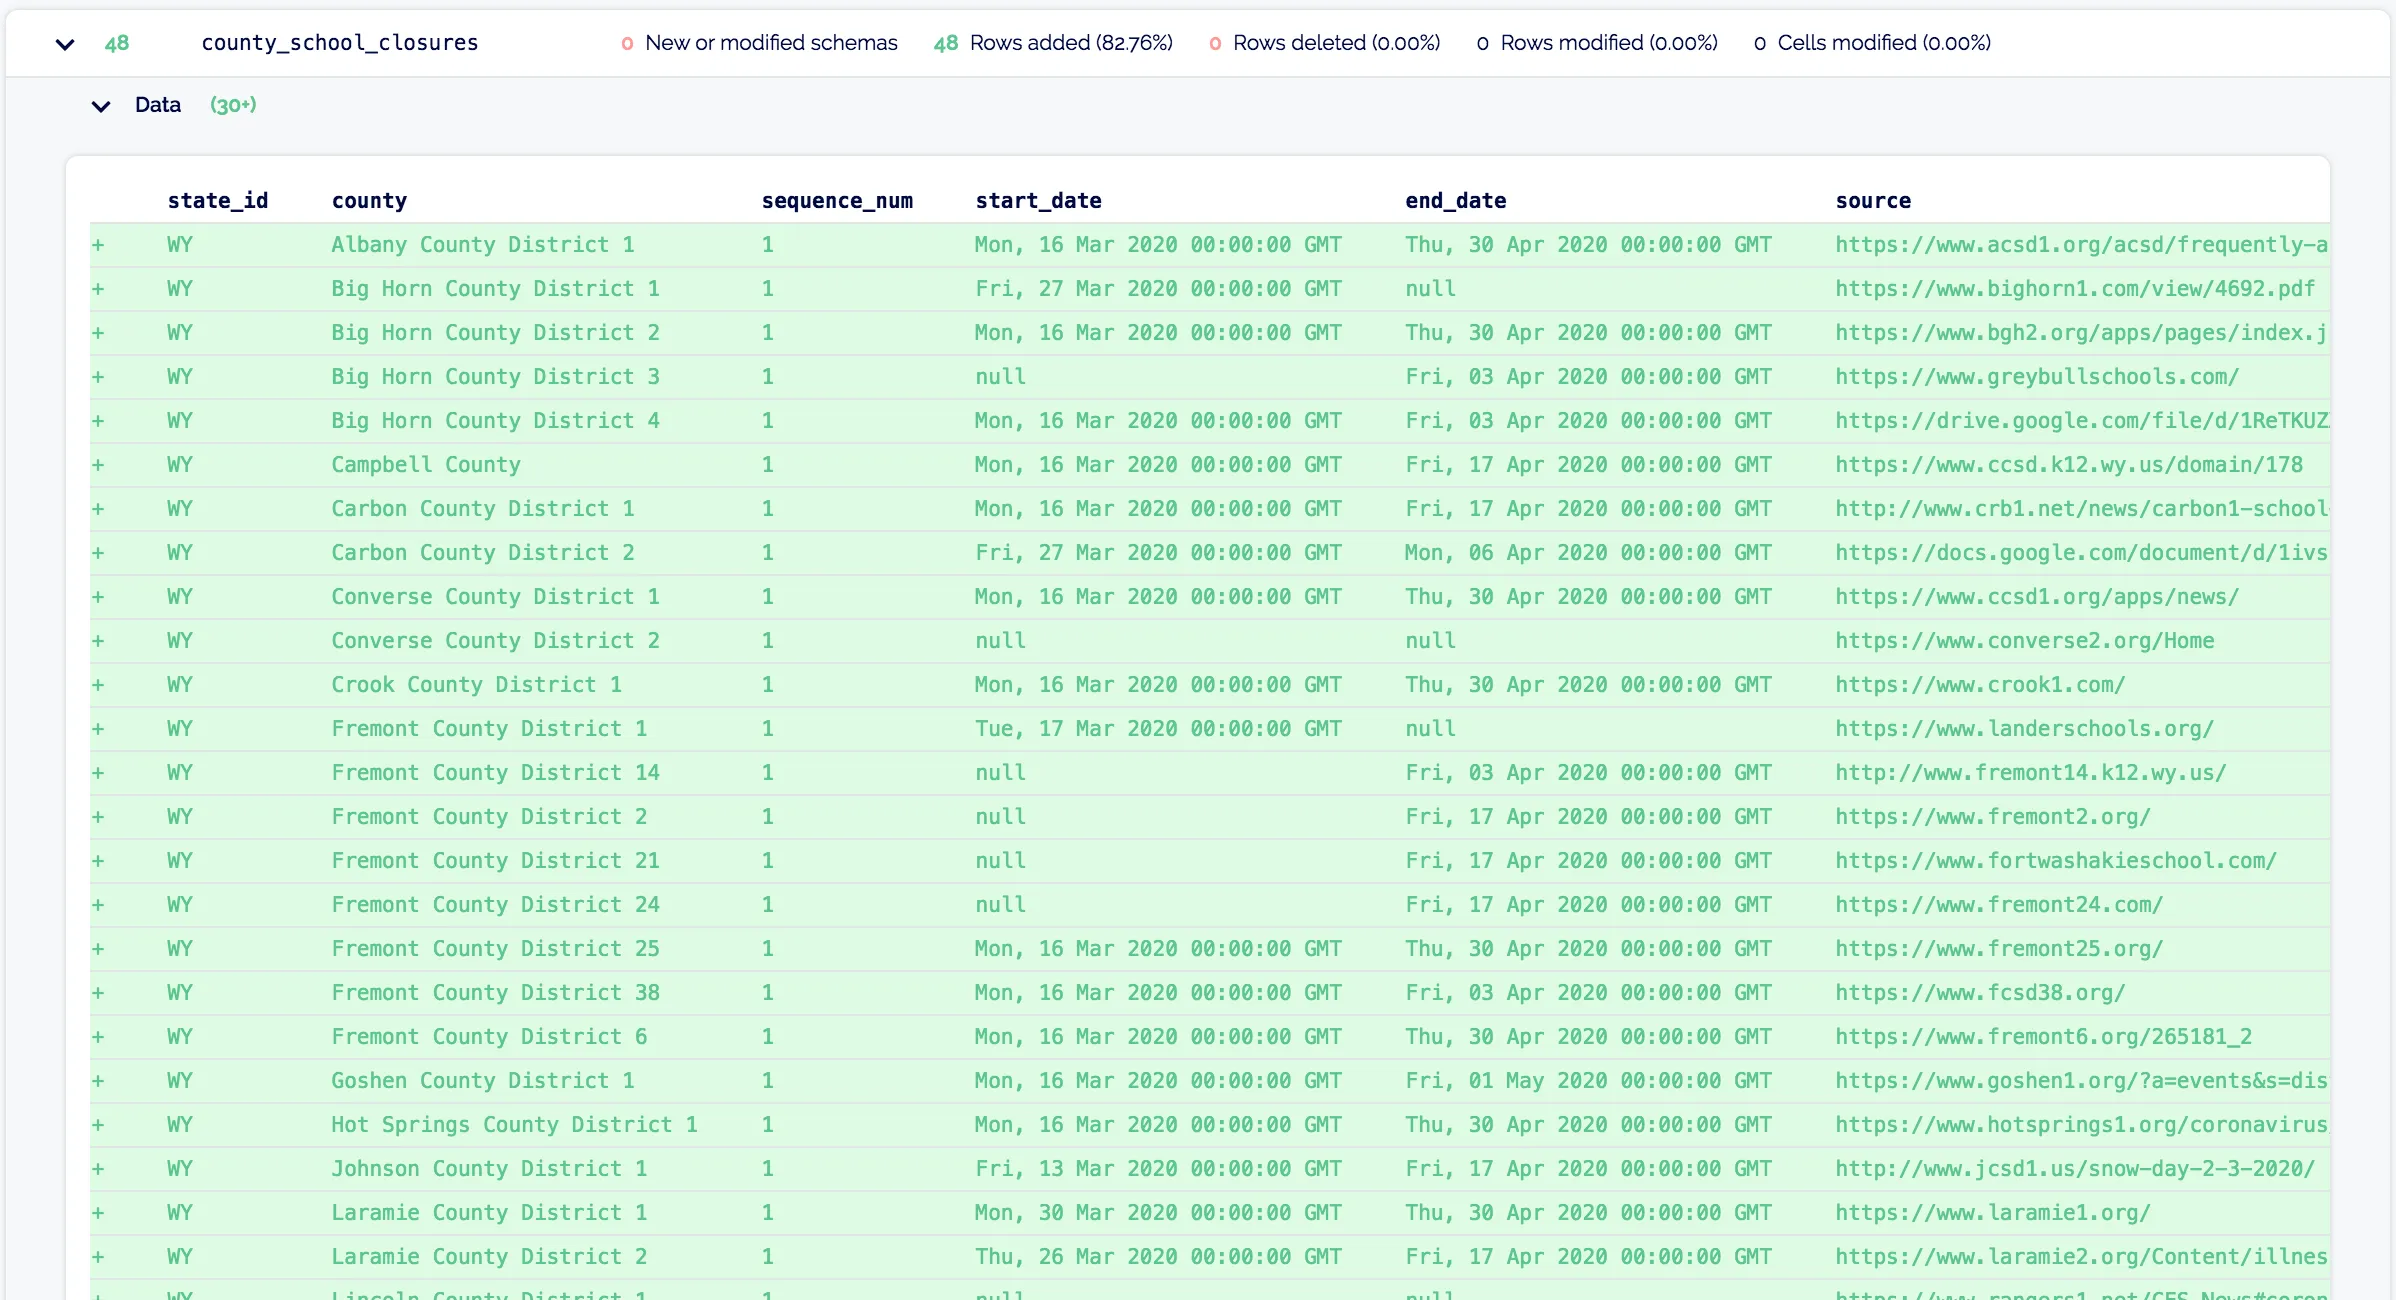The height and width of the screenshot is (1300, 2396).
Task: Click the Rows added 82.76% statistic
Action: [1053, 43]
